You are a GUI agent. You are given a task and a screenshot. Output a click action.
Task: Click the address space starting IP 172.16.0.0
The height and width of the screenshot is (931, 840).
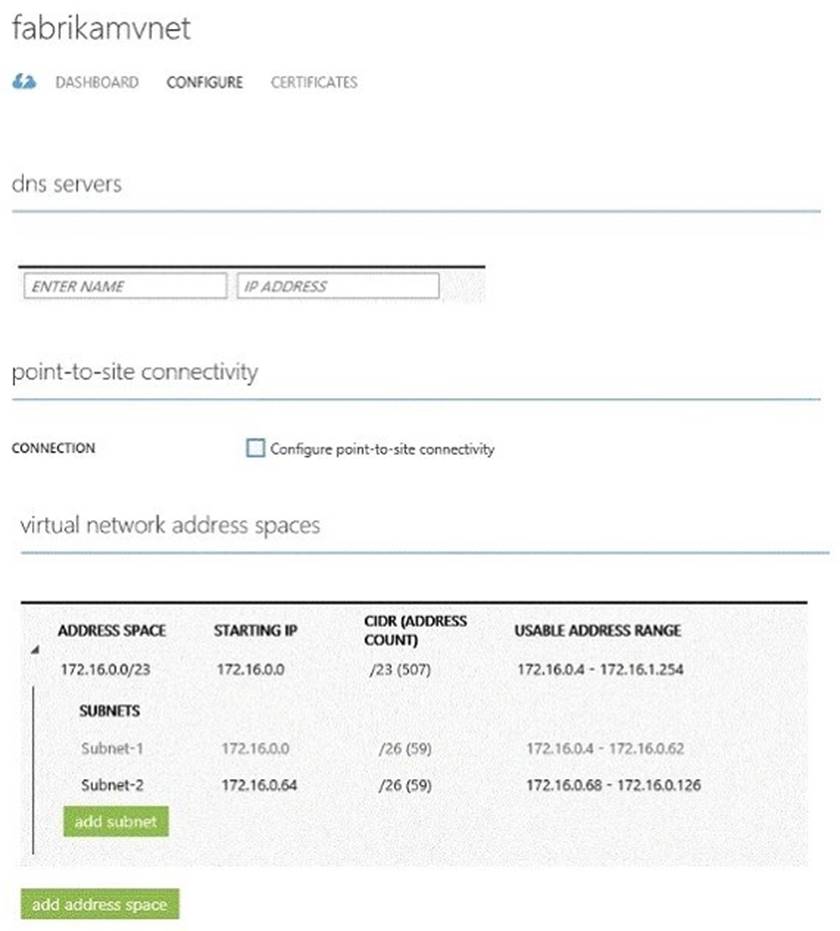pyautogui.click(x=250, y=669)
